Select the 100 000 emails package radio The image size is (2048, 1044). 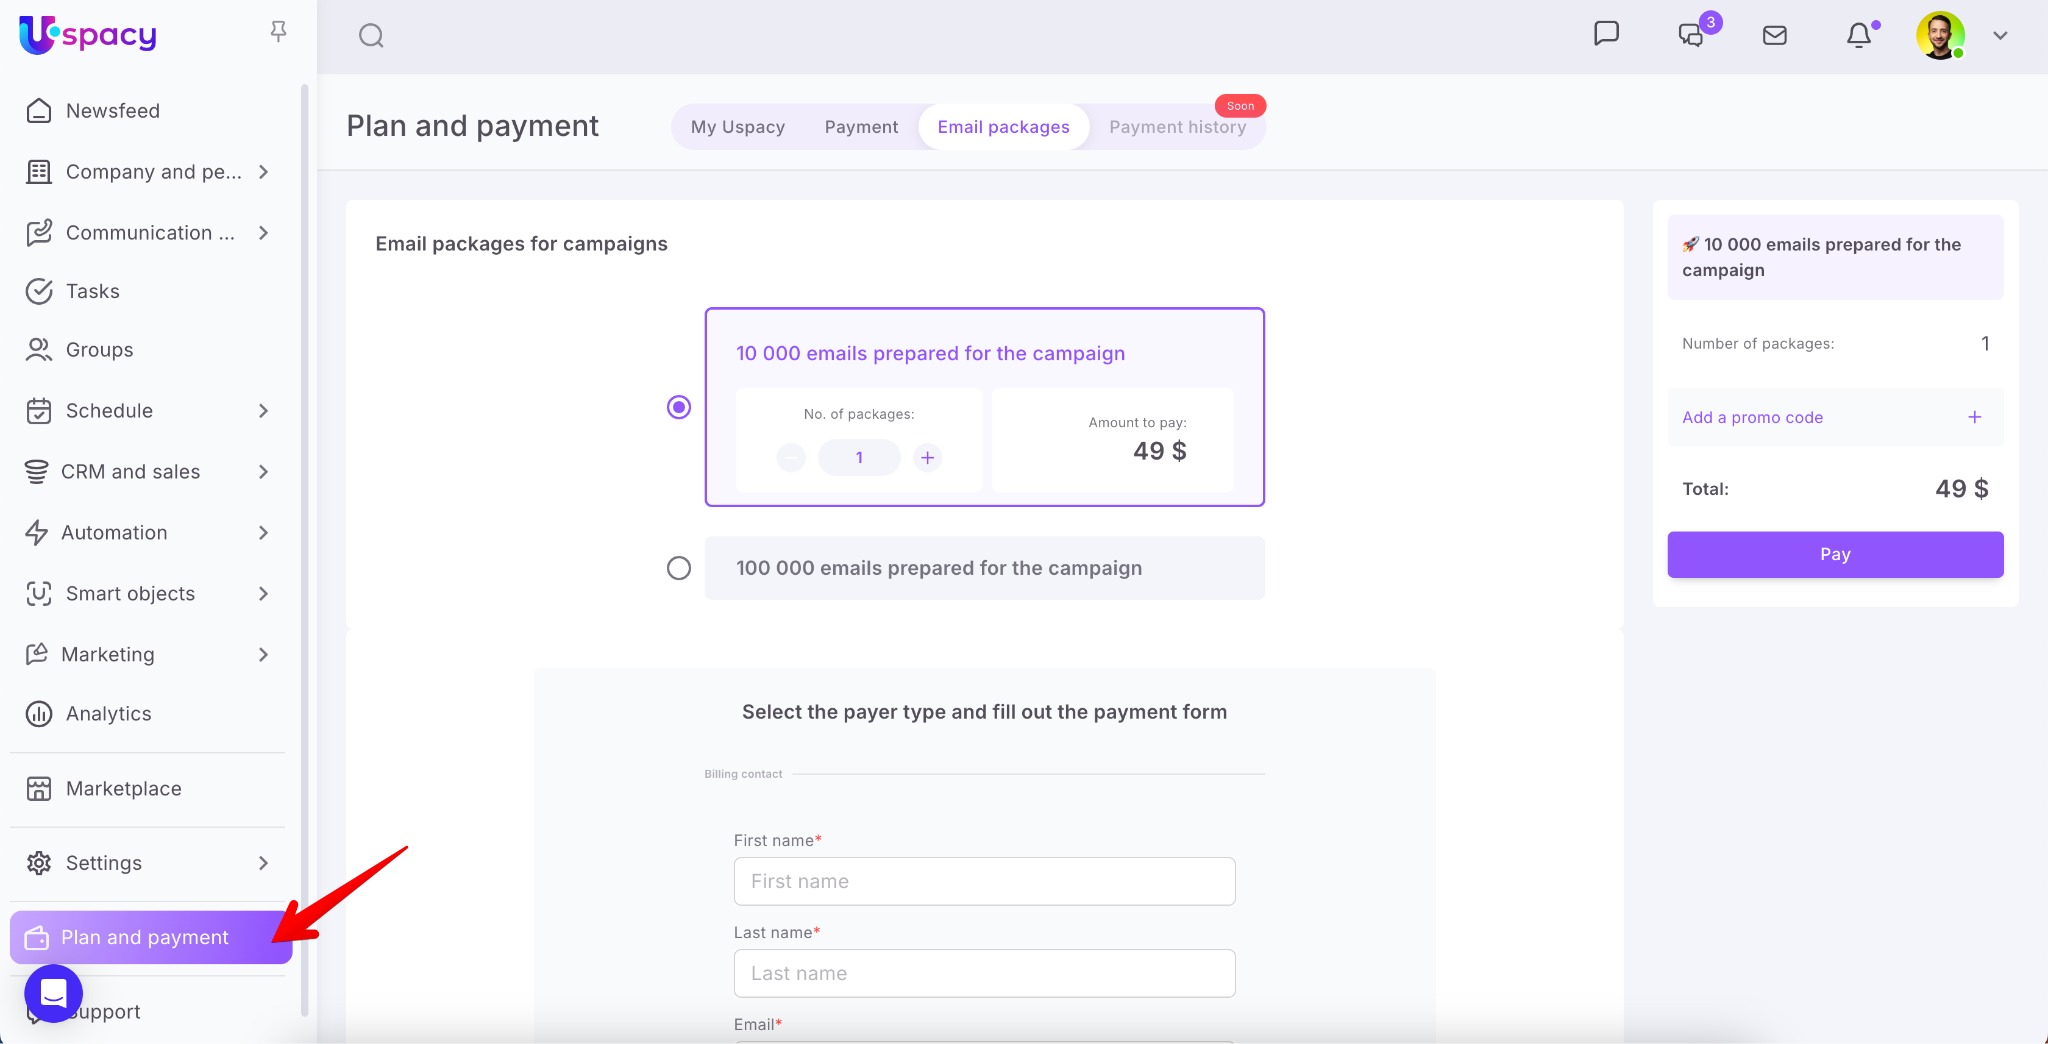(679, 568)
